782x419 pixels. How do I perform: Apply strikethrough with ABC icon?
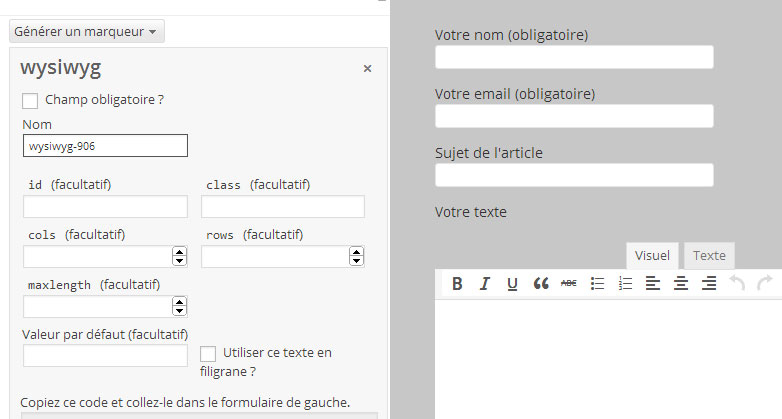[x=569, y=284]
